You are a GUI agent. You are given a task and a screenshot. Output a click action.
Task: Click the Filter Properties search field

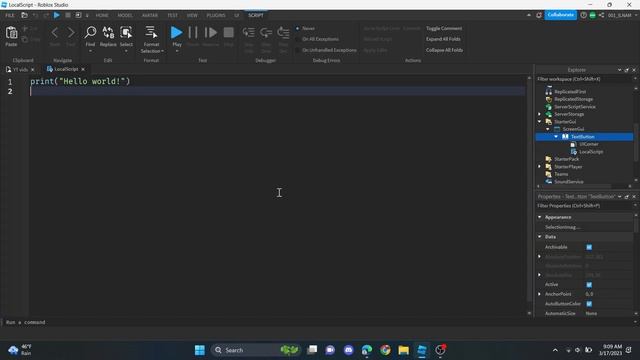584,206
